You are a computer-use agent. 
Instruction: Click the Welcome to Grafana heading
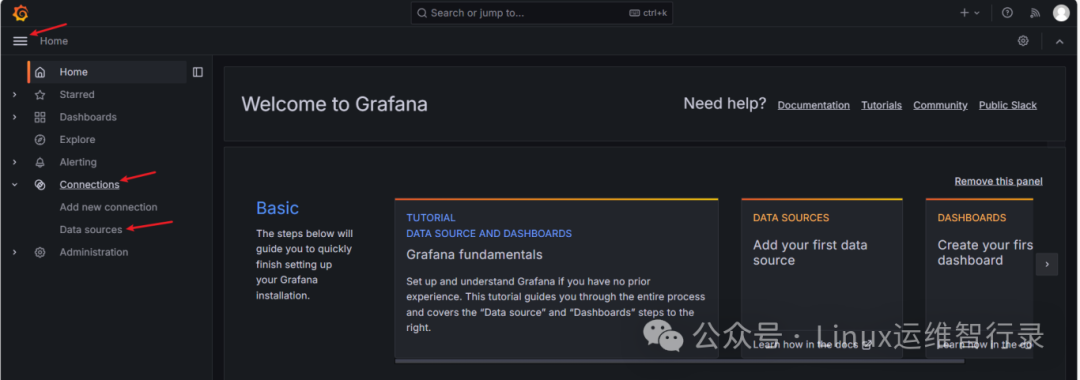(x=334, y=105)
